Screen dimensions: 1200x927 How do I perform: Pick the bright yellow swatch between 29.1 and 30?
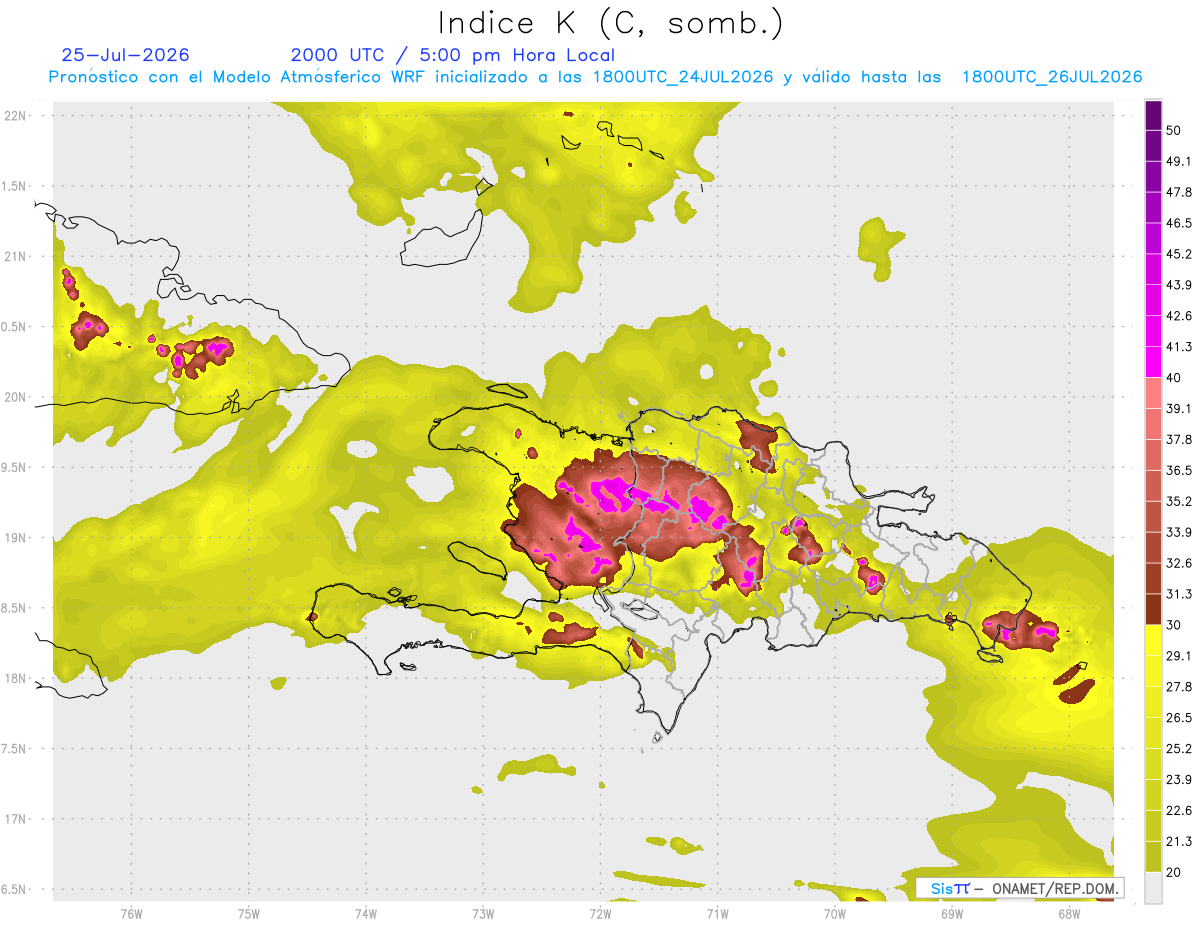point(1153,640)
